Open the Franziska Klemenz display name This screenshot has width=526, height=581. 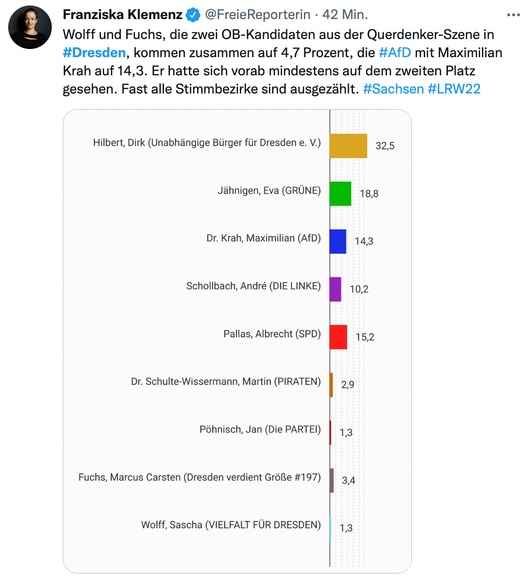(x=123, y=14)
